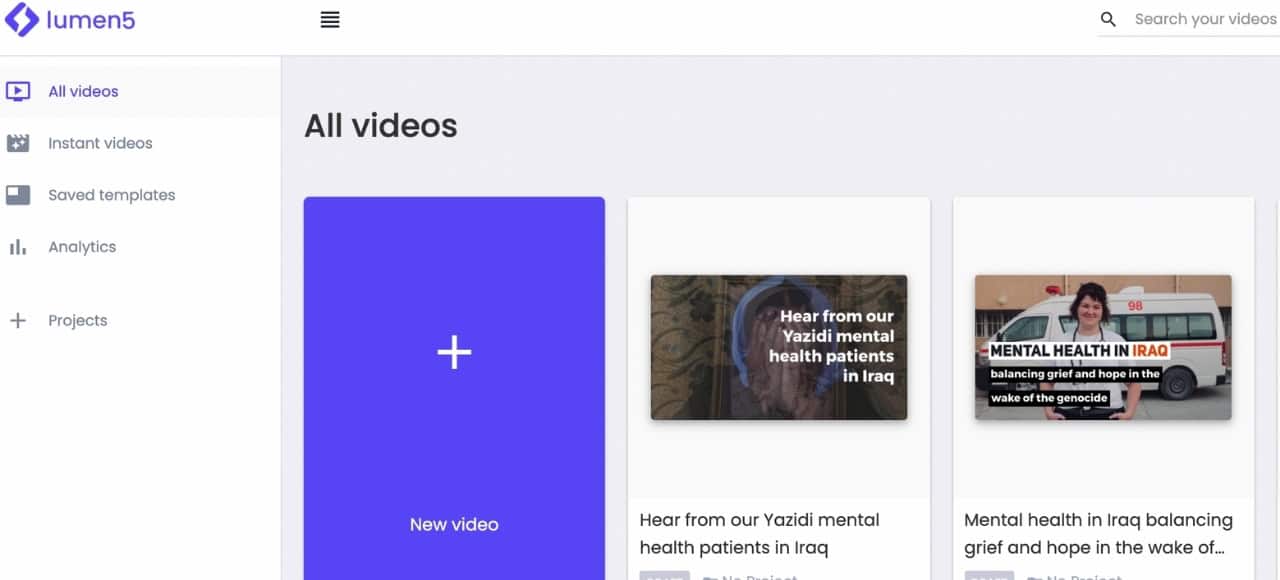
Task: Click the magnifying glass search icon
Action: coord(1108,19)
